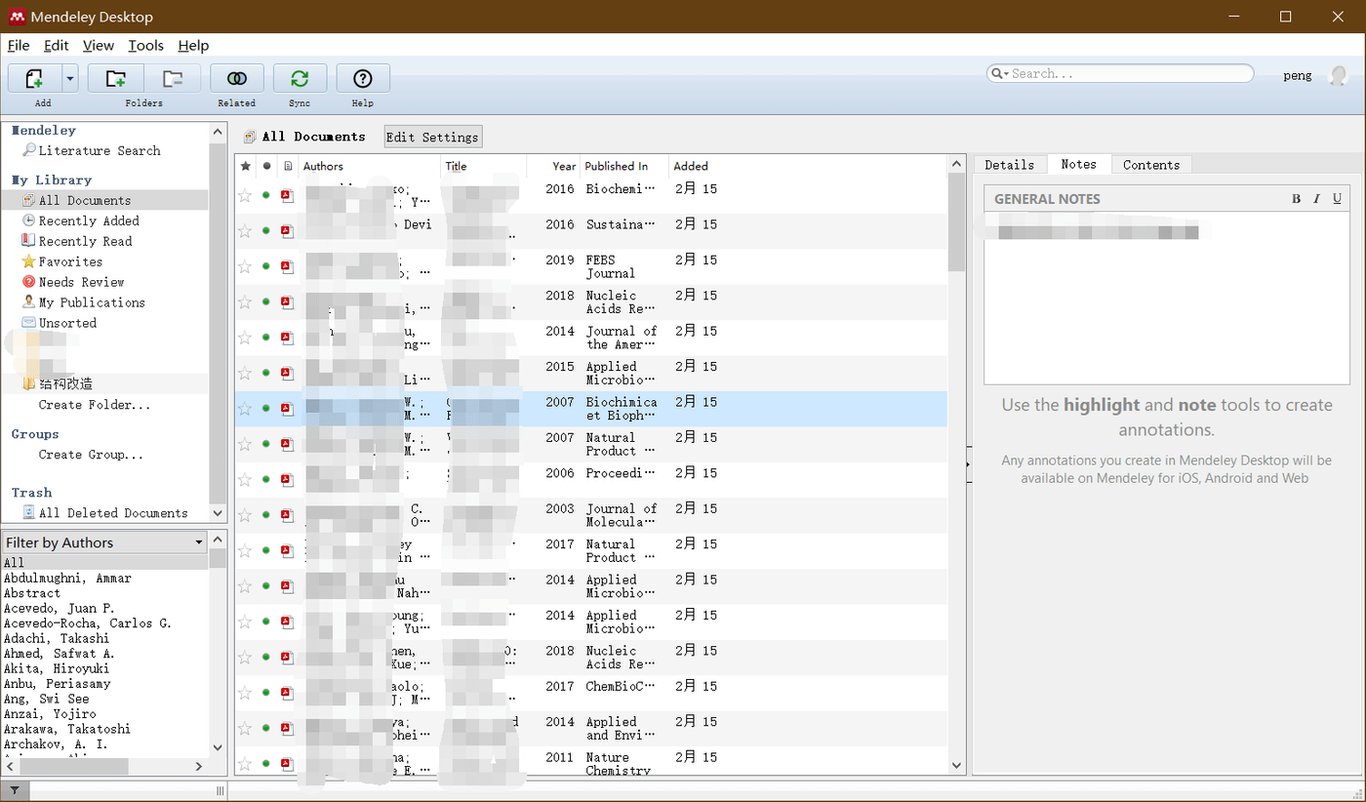Collapse the right details panel arrow
This screenshot has width=1366, height=802.
coord(968,464)
